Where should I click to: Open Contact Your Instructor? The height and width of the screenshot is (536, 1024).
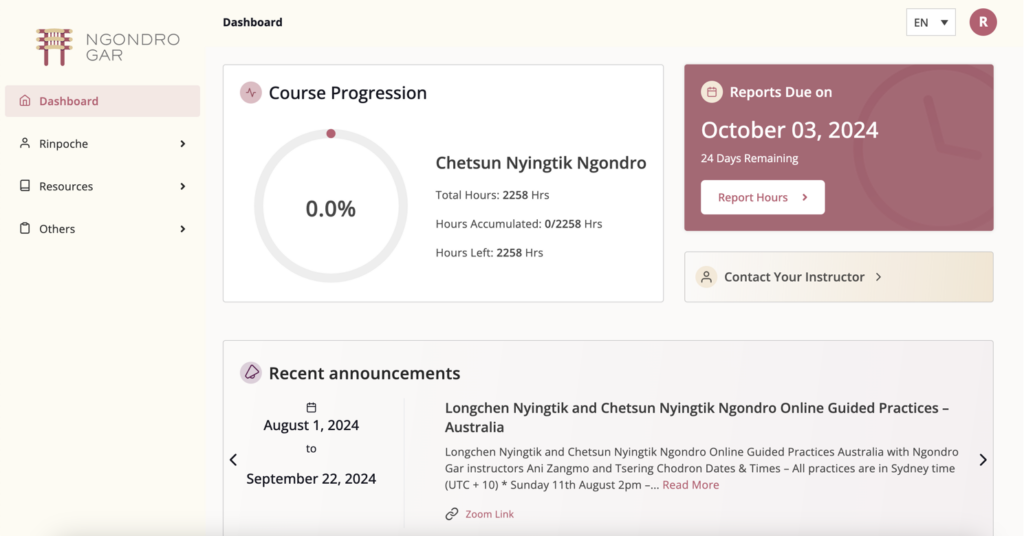[794, 277]
